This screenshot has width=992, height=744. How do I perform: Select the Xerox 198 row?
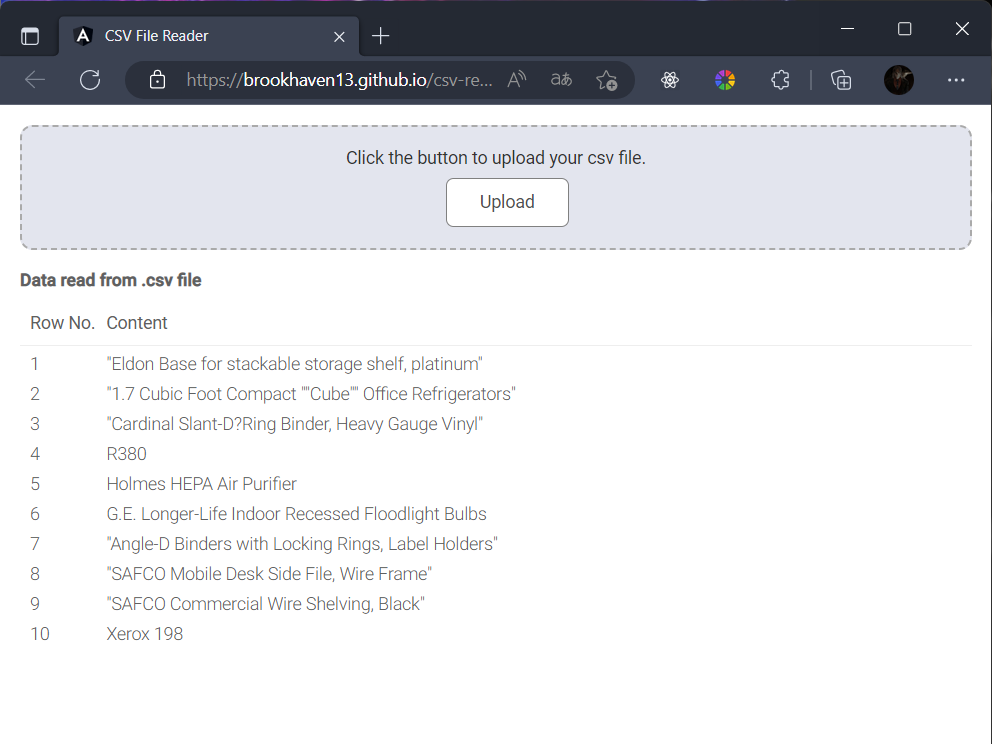click(145, 634)
